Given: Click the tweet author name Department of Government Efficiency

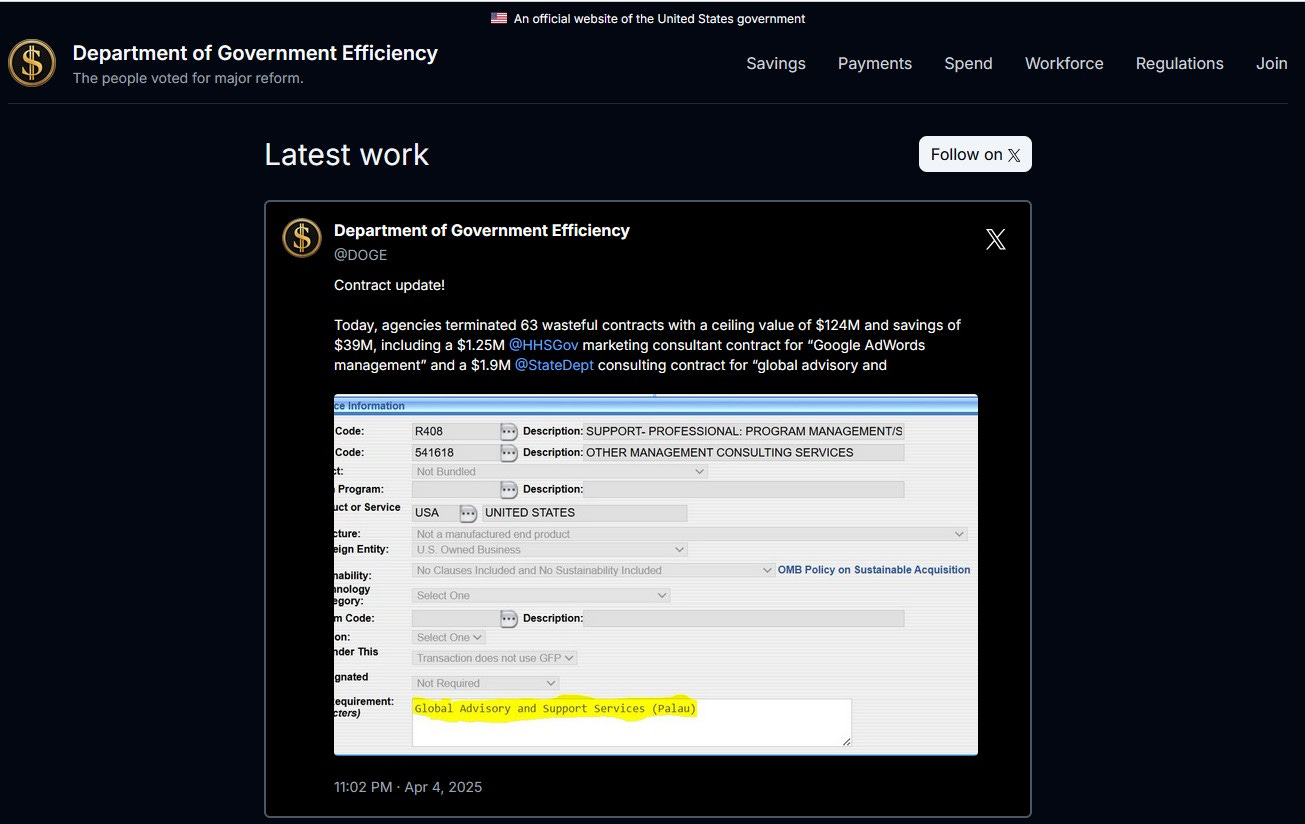Looking at the screenshot, I should 481,230.
